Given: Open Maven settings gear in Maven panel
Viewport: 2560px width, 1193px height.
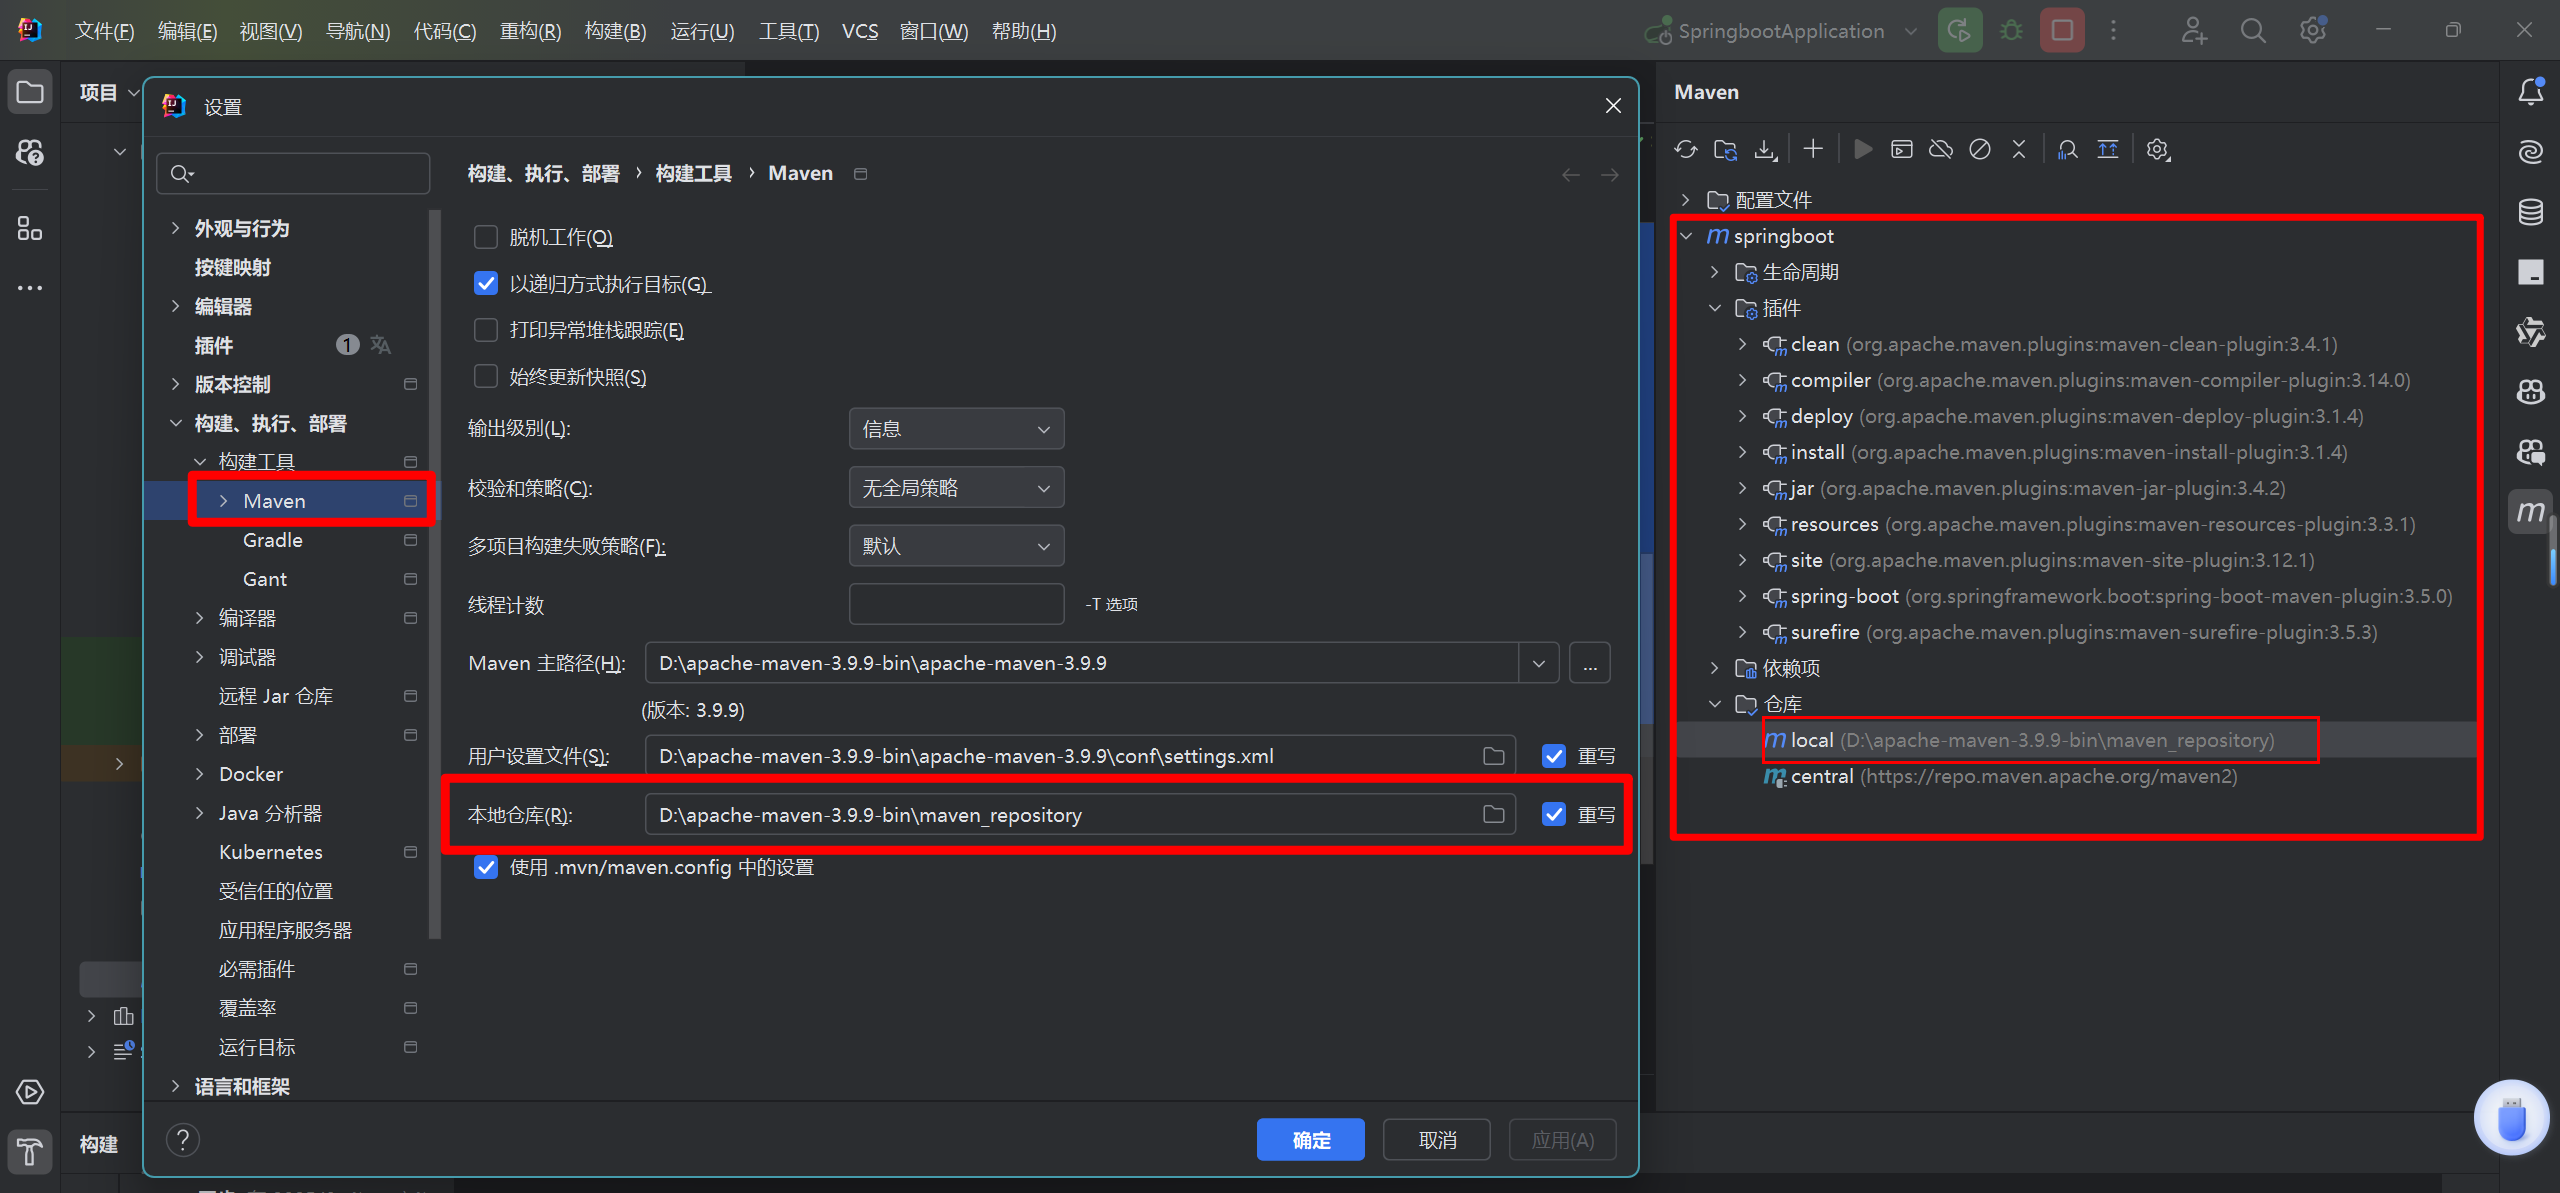Looking at the screenshot, I should (x=2157, y=150).
